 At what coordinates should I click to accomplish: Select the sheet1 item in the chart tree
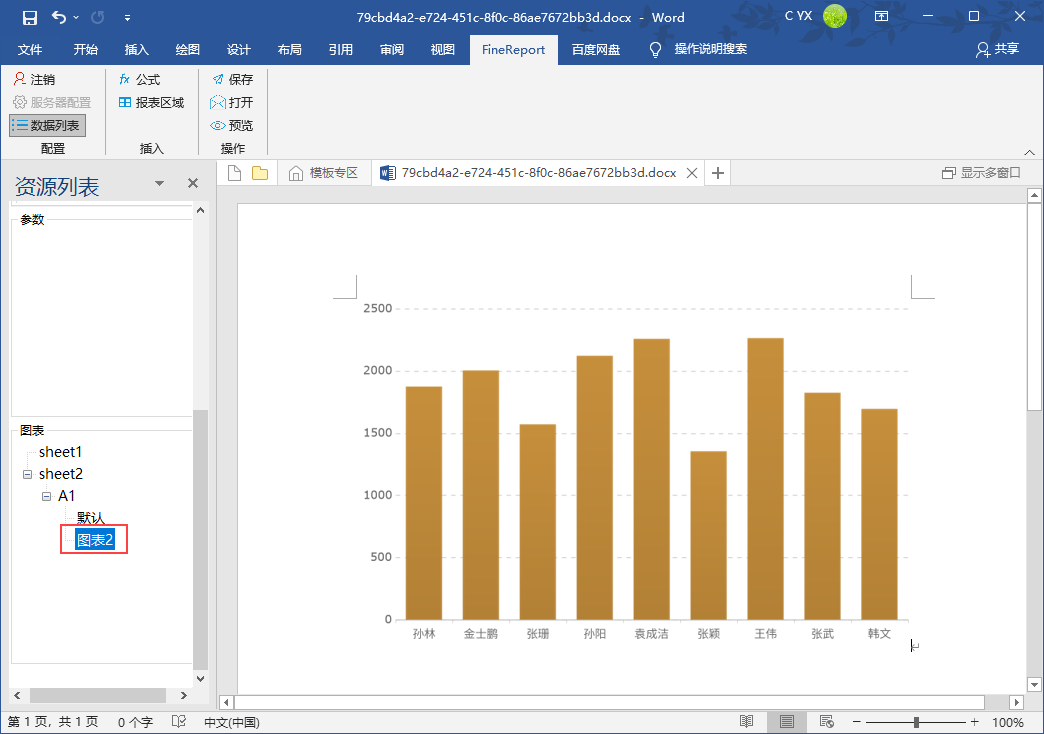click(60, 452)
